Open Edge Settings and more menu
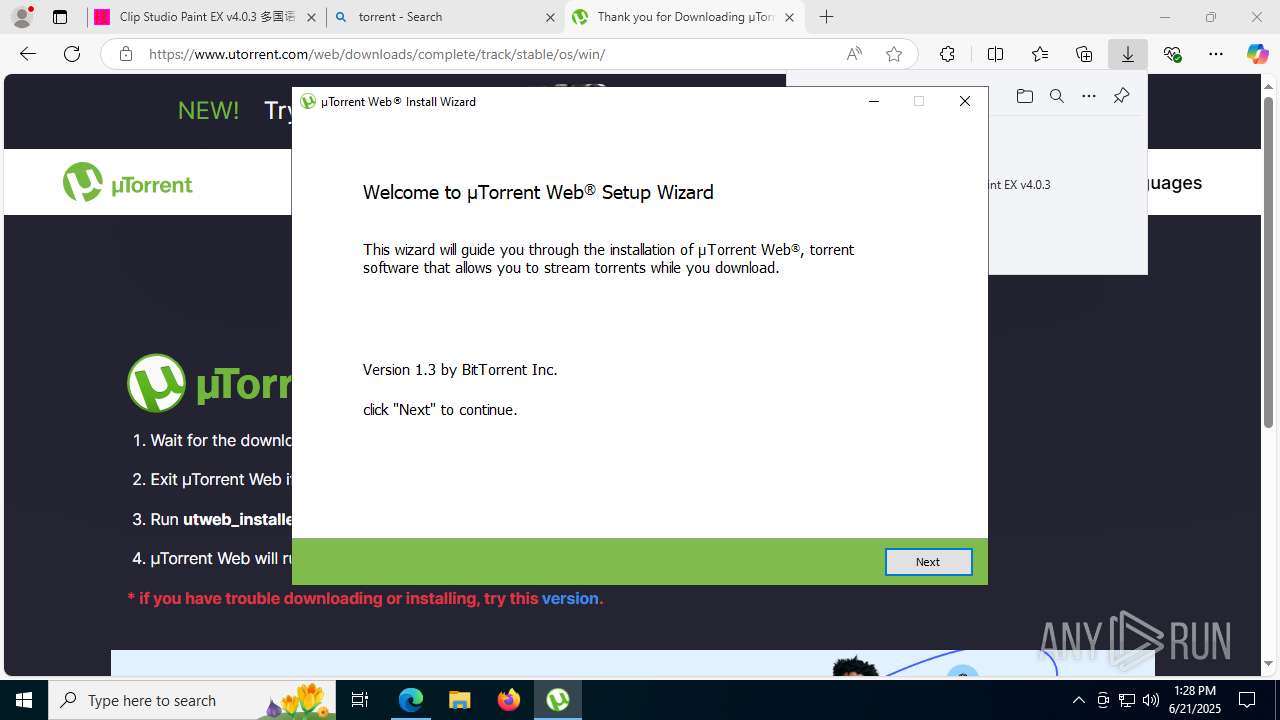1280x720 pixels. point(1216,54)
